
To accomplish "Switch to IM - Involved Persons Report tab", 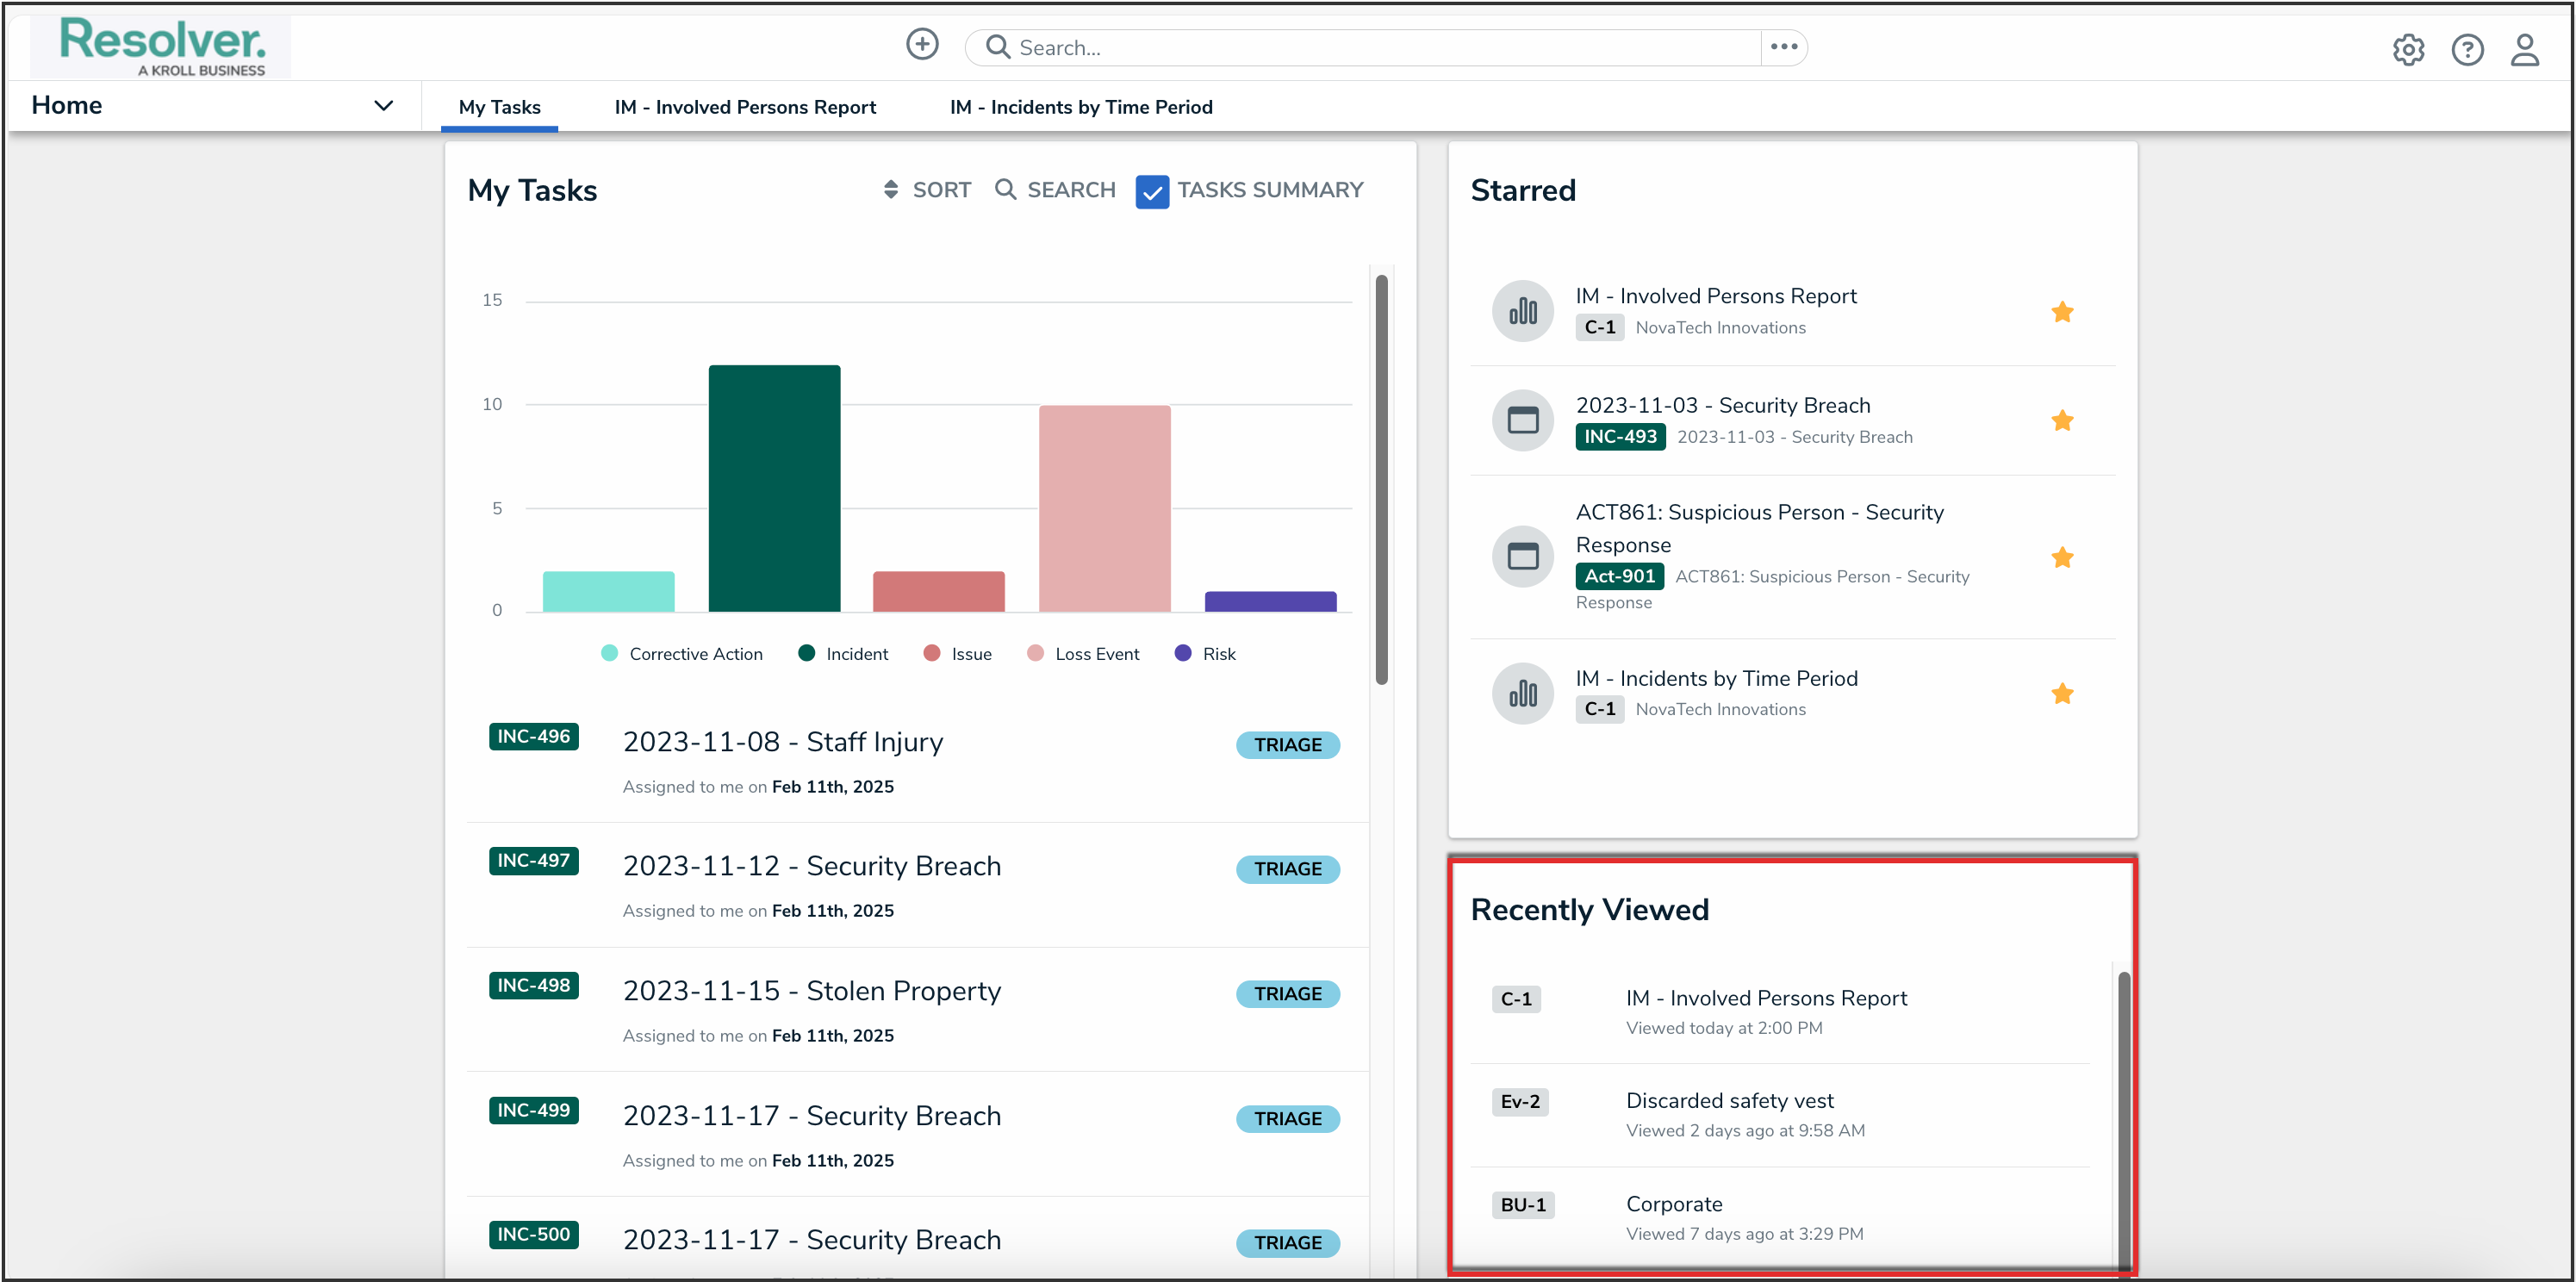I will [x=744, y=107].
